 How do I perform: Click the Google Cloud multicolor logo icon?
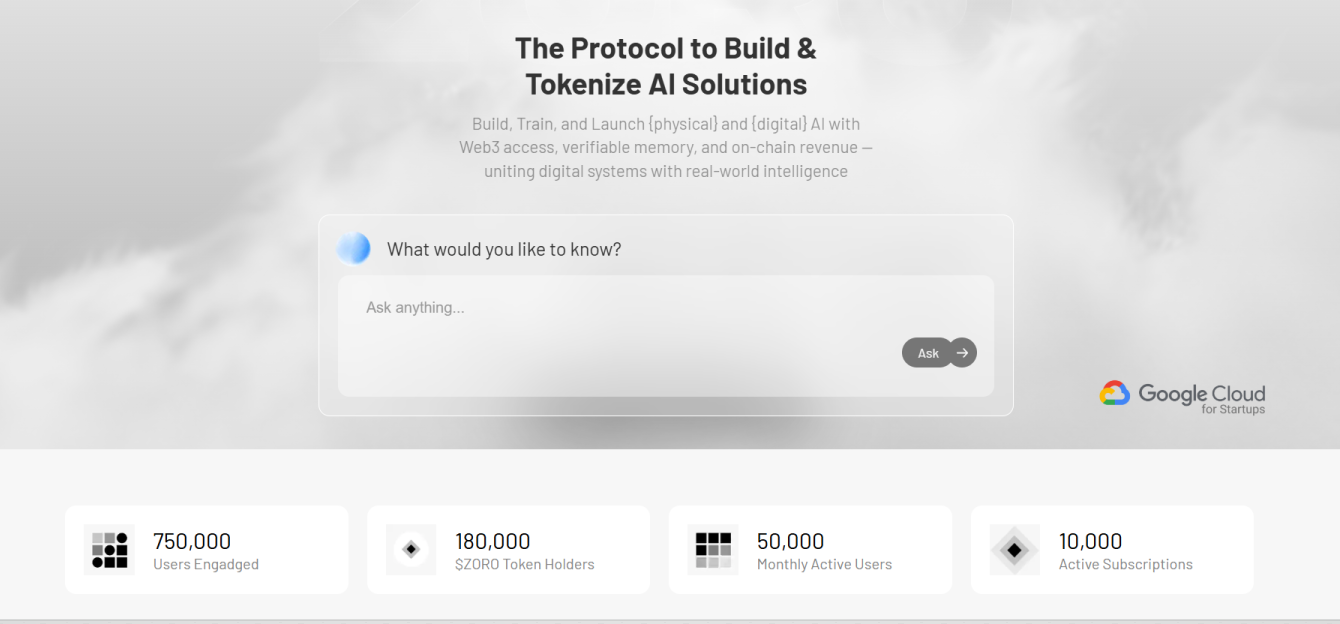click(1115, 393)
